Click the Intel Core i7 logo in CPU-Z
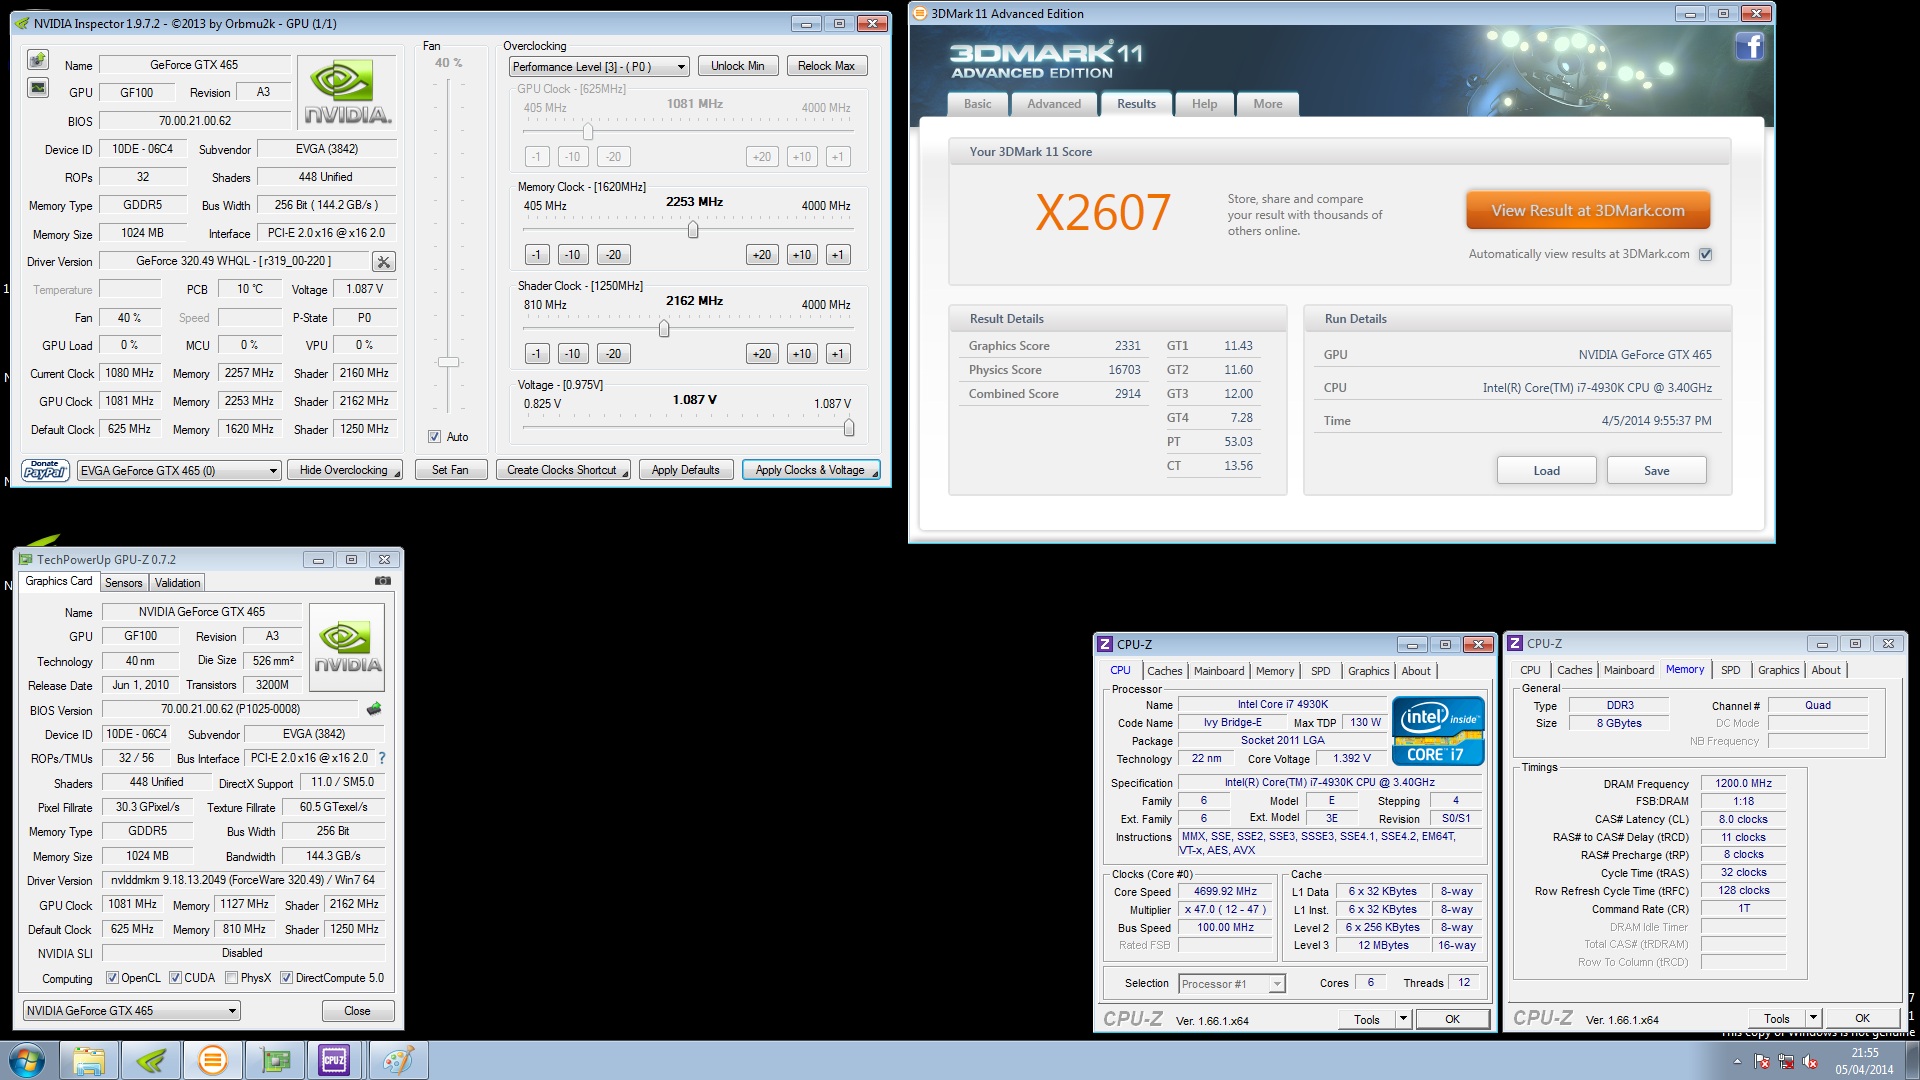The height and width of the screenshot is (1080, 1920). coord(1438,731)
